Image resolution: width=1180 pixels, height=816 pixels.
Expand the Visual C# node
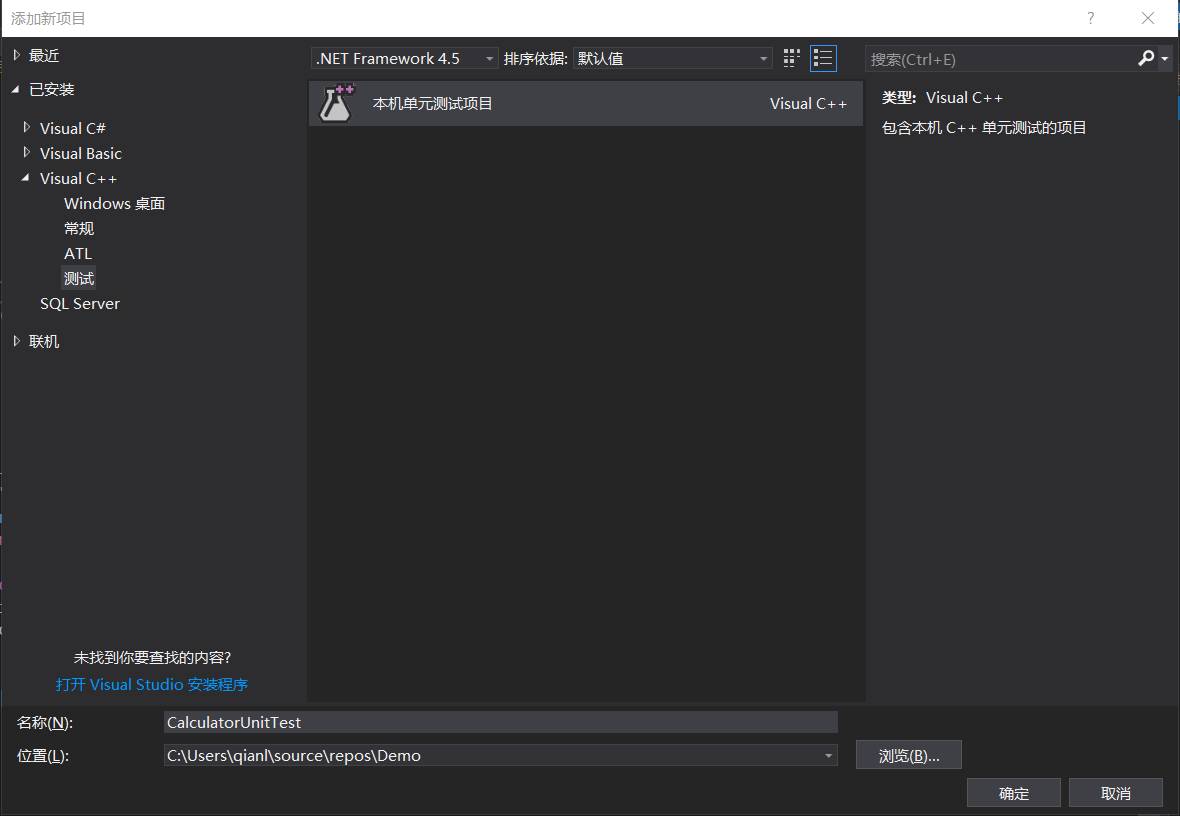(x=27, y=127)
